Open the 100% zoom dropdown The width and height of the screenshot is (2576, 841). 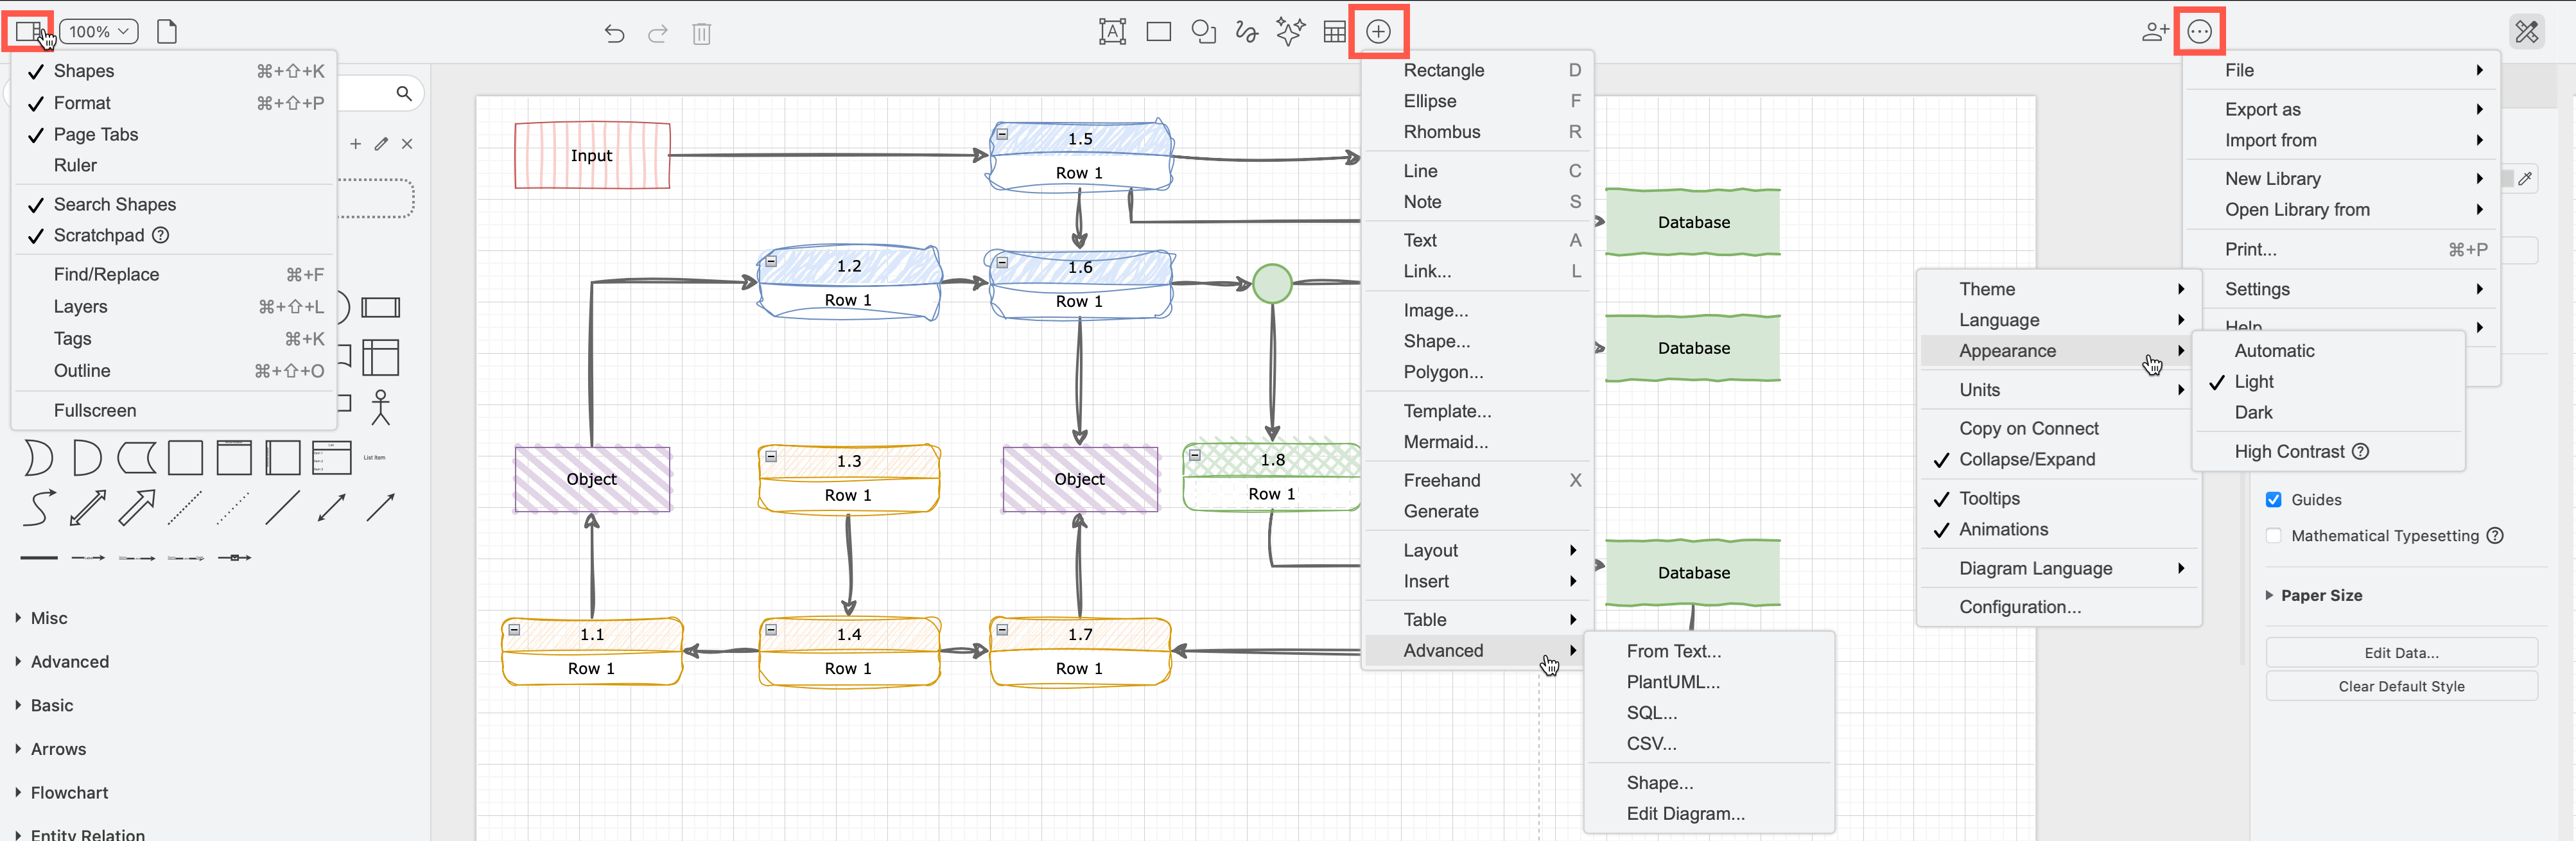pos(99,32)
